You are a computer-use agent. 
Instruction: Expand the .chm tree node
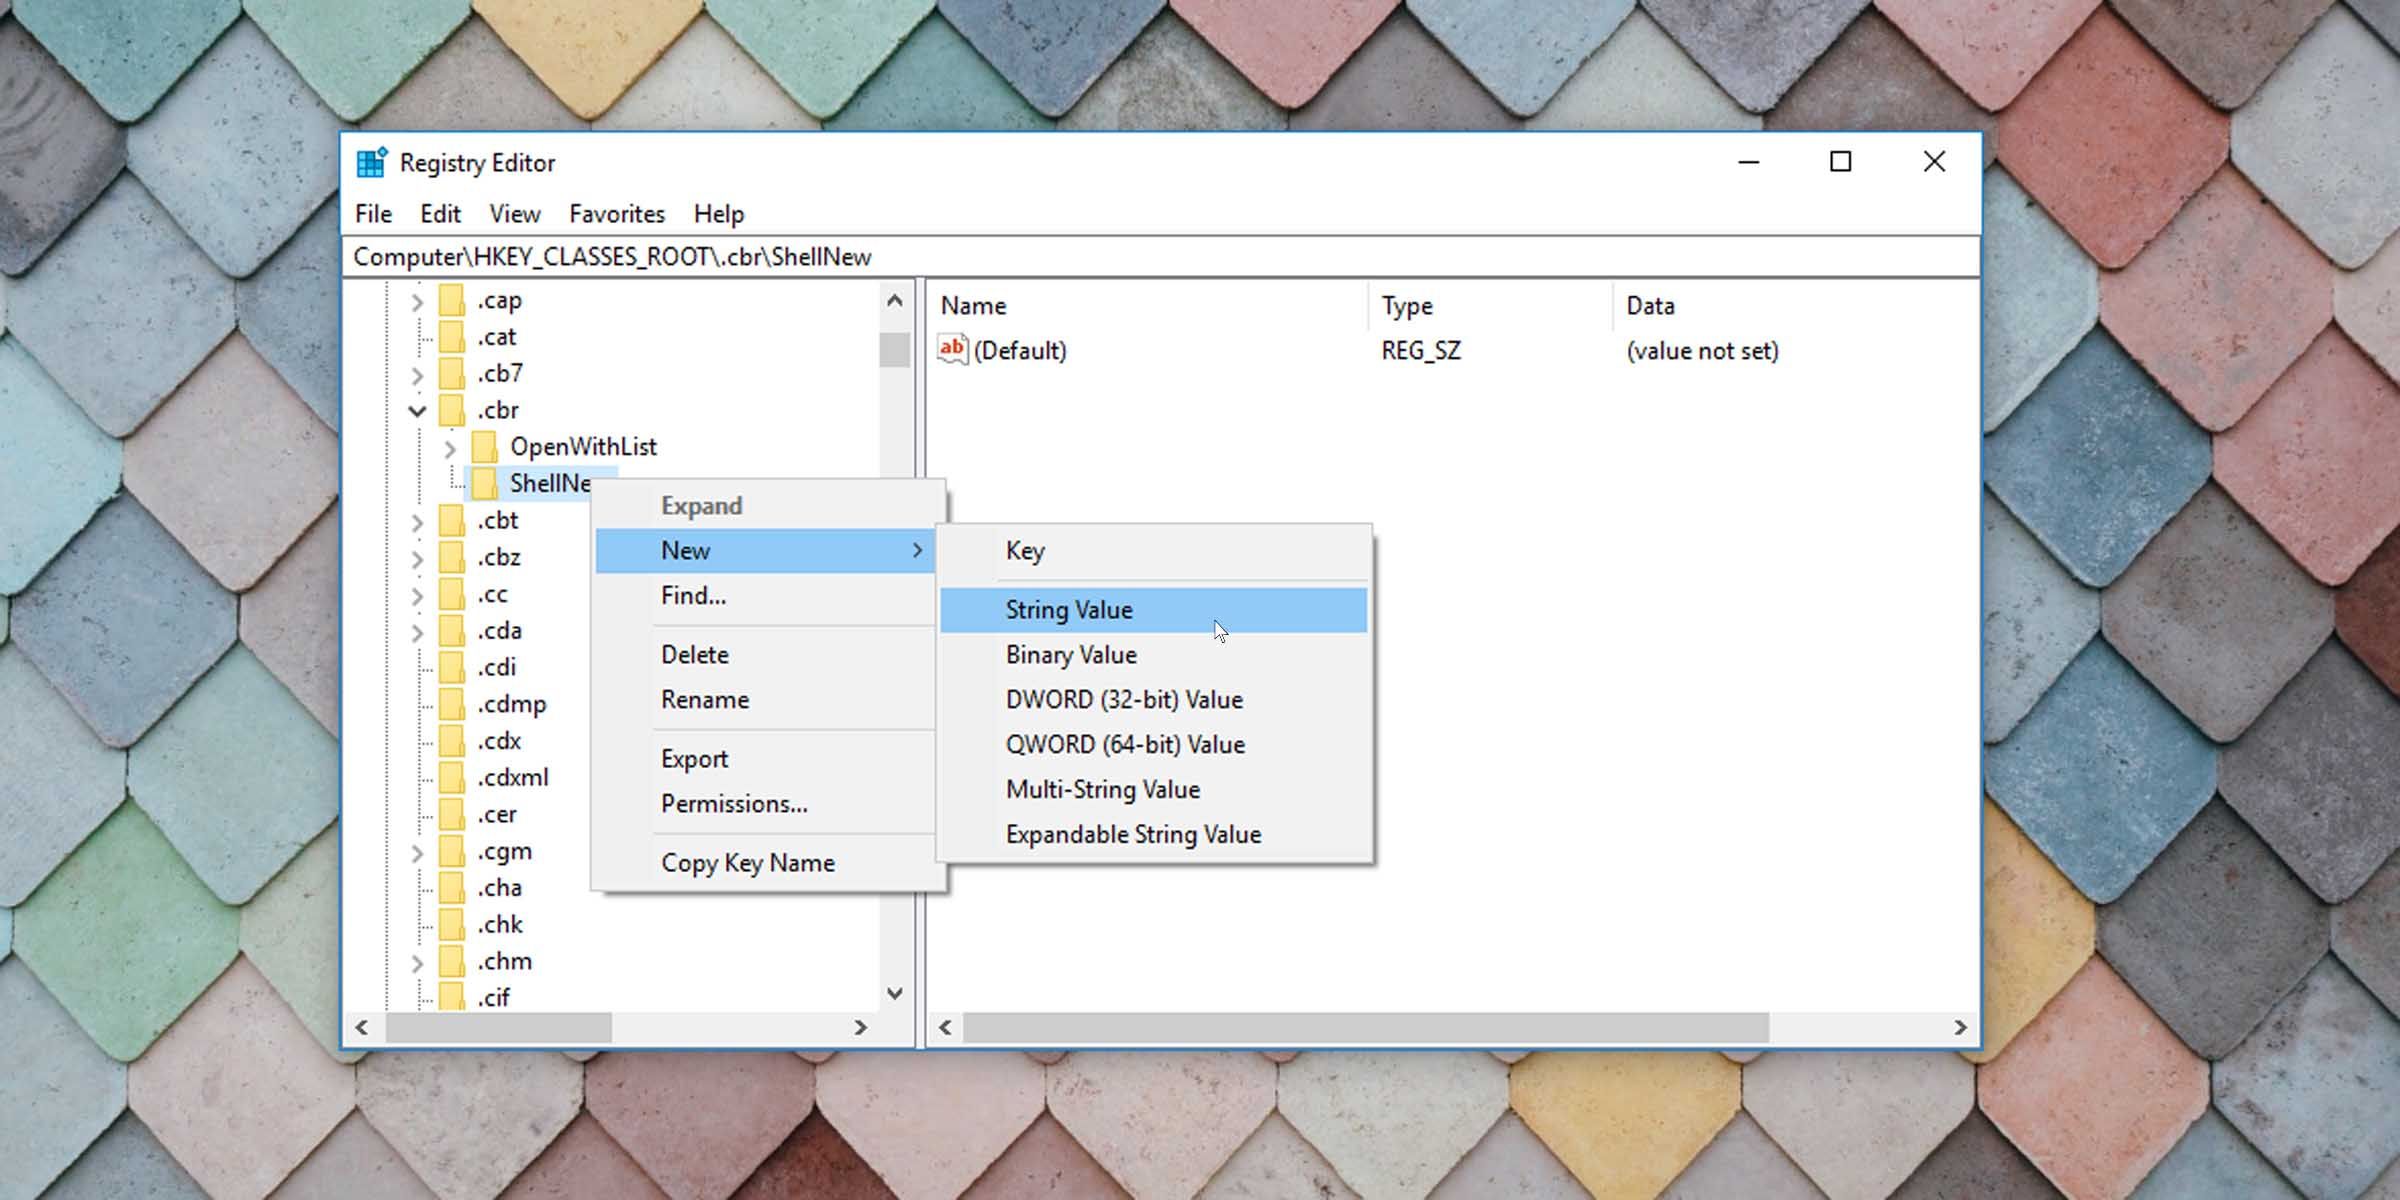417,962
